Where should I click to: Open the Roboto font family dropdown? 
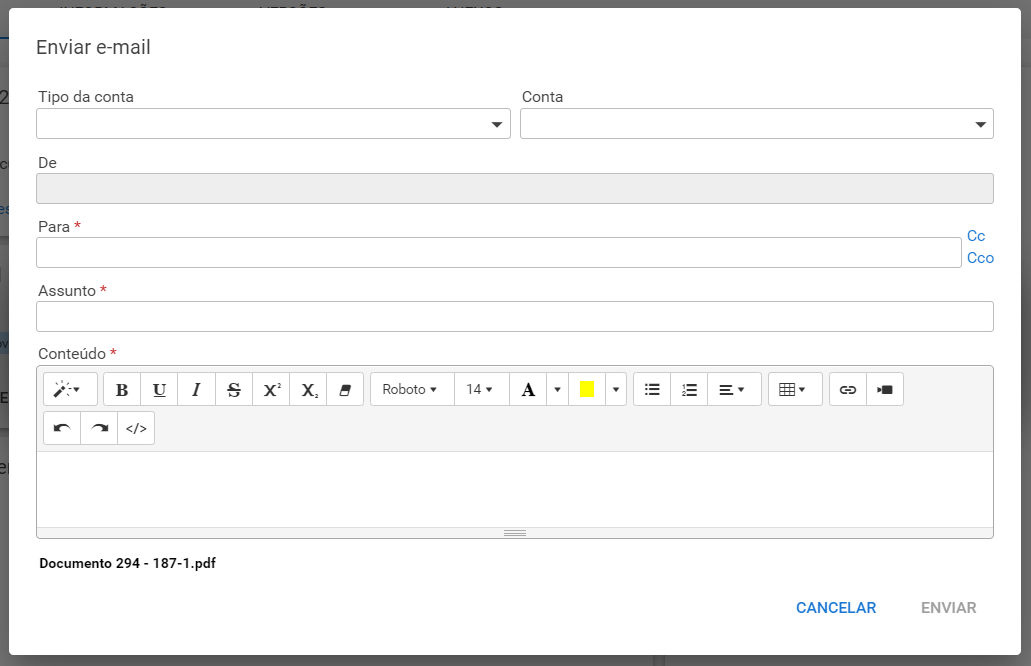pyautogui.click(x=412, y=389)
